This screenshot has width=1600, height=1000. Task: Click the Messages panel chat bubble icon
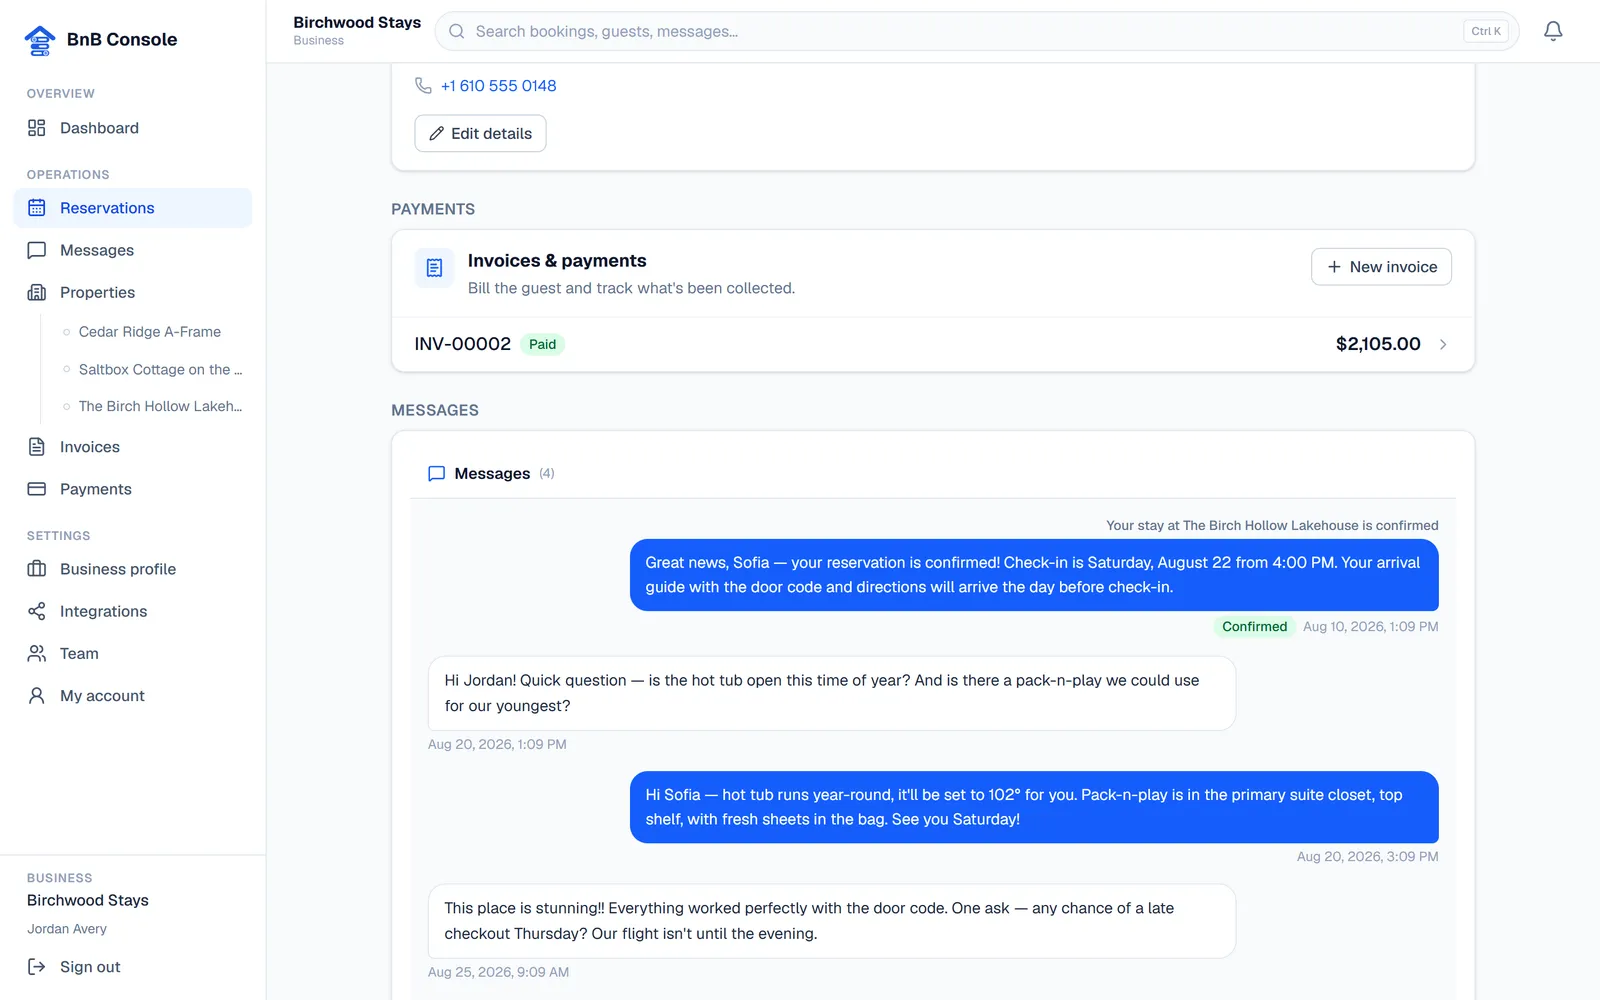pos(436,474)
